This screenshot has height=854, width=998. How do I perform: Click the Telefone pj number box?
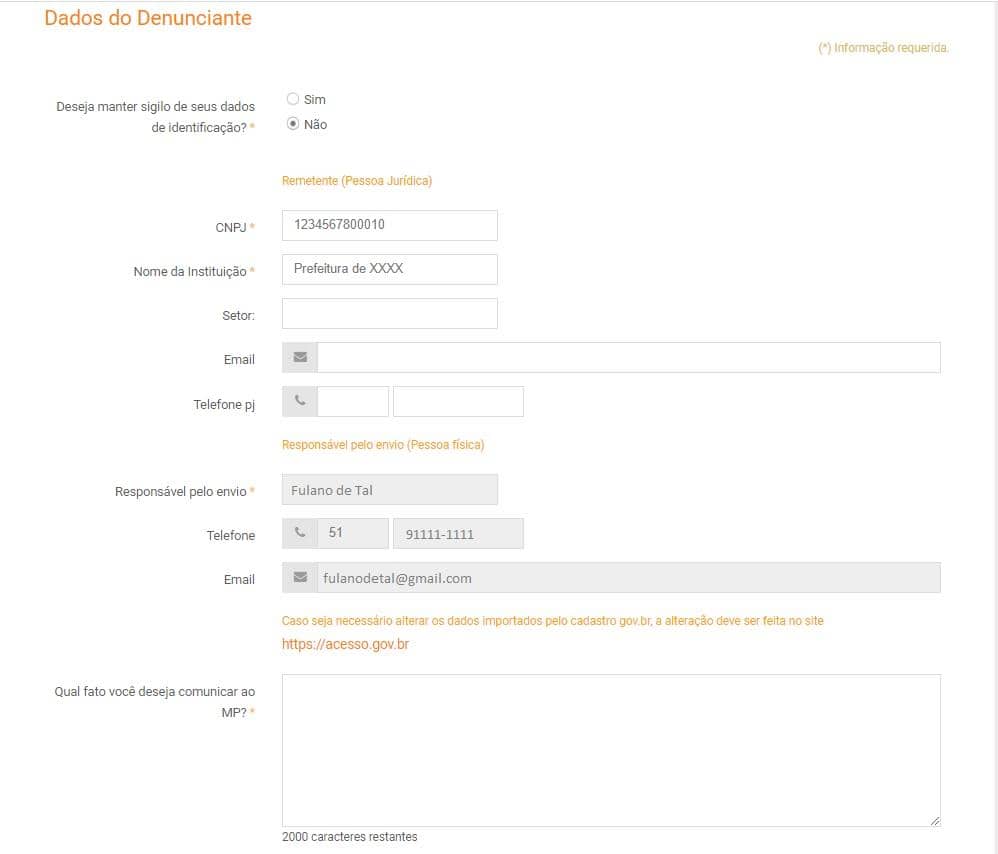click(x=458, y=402)
